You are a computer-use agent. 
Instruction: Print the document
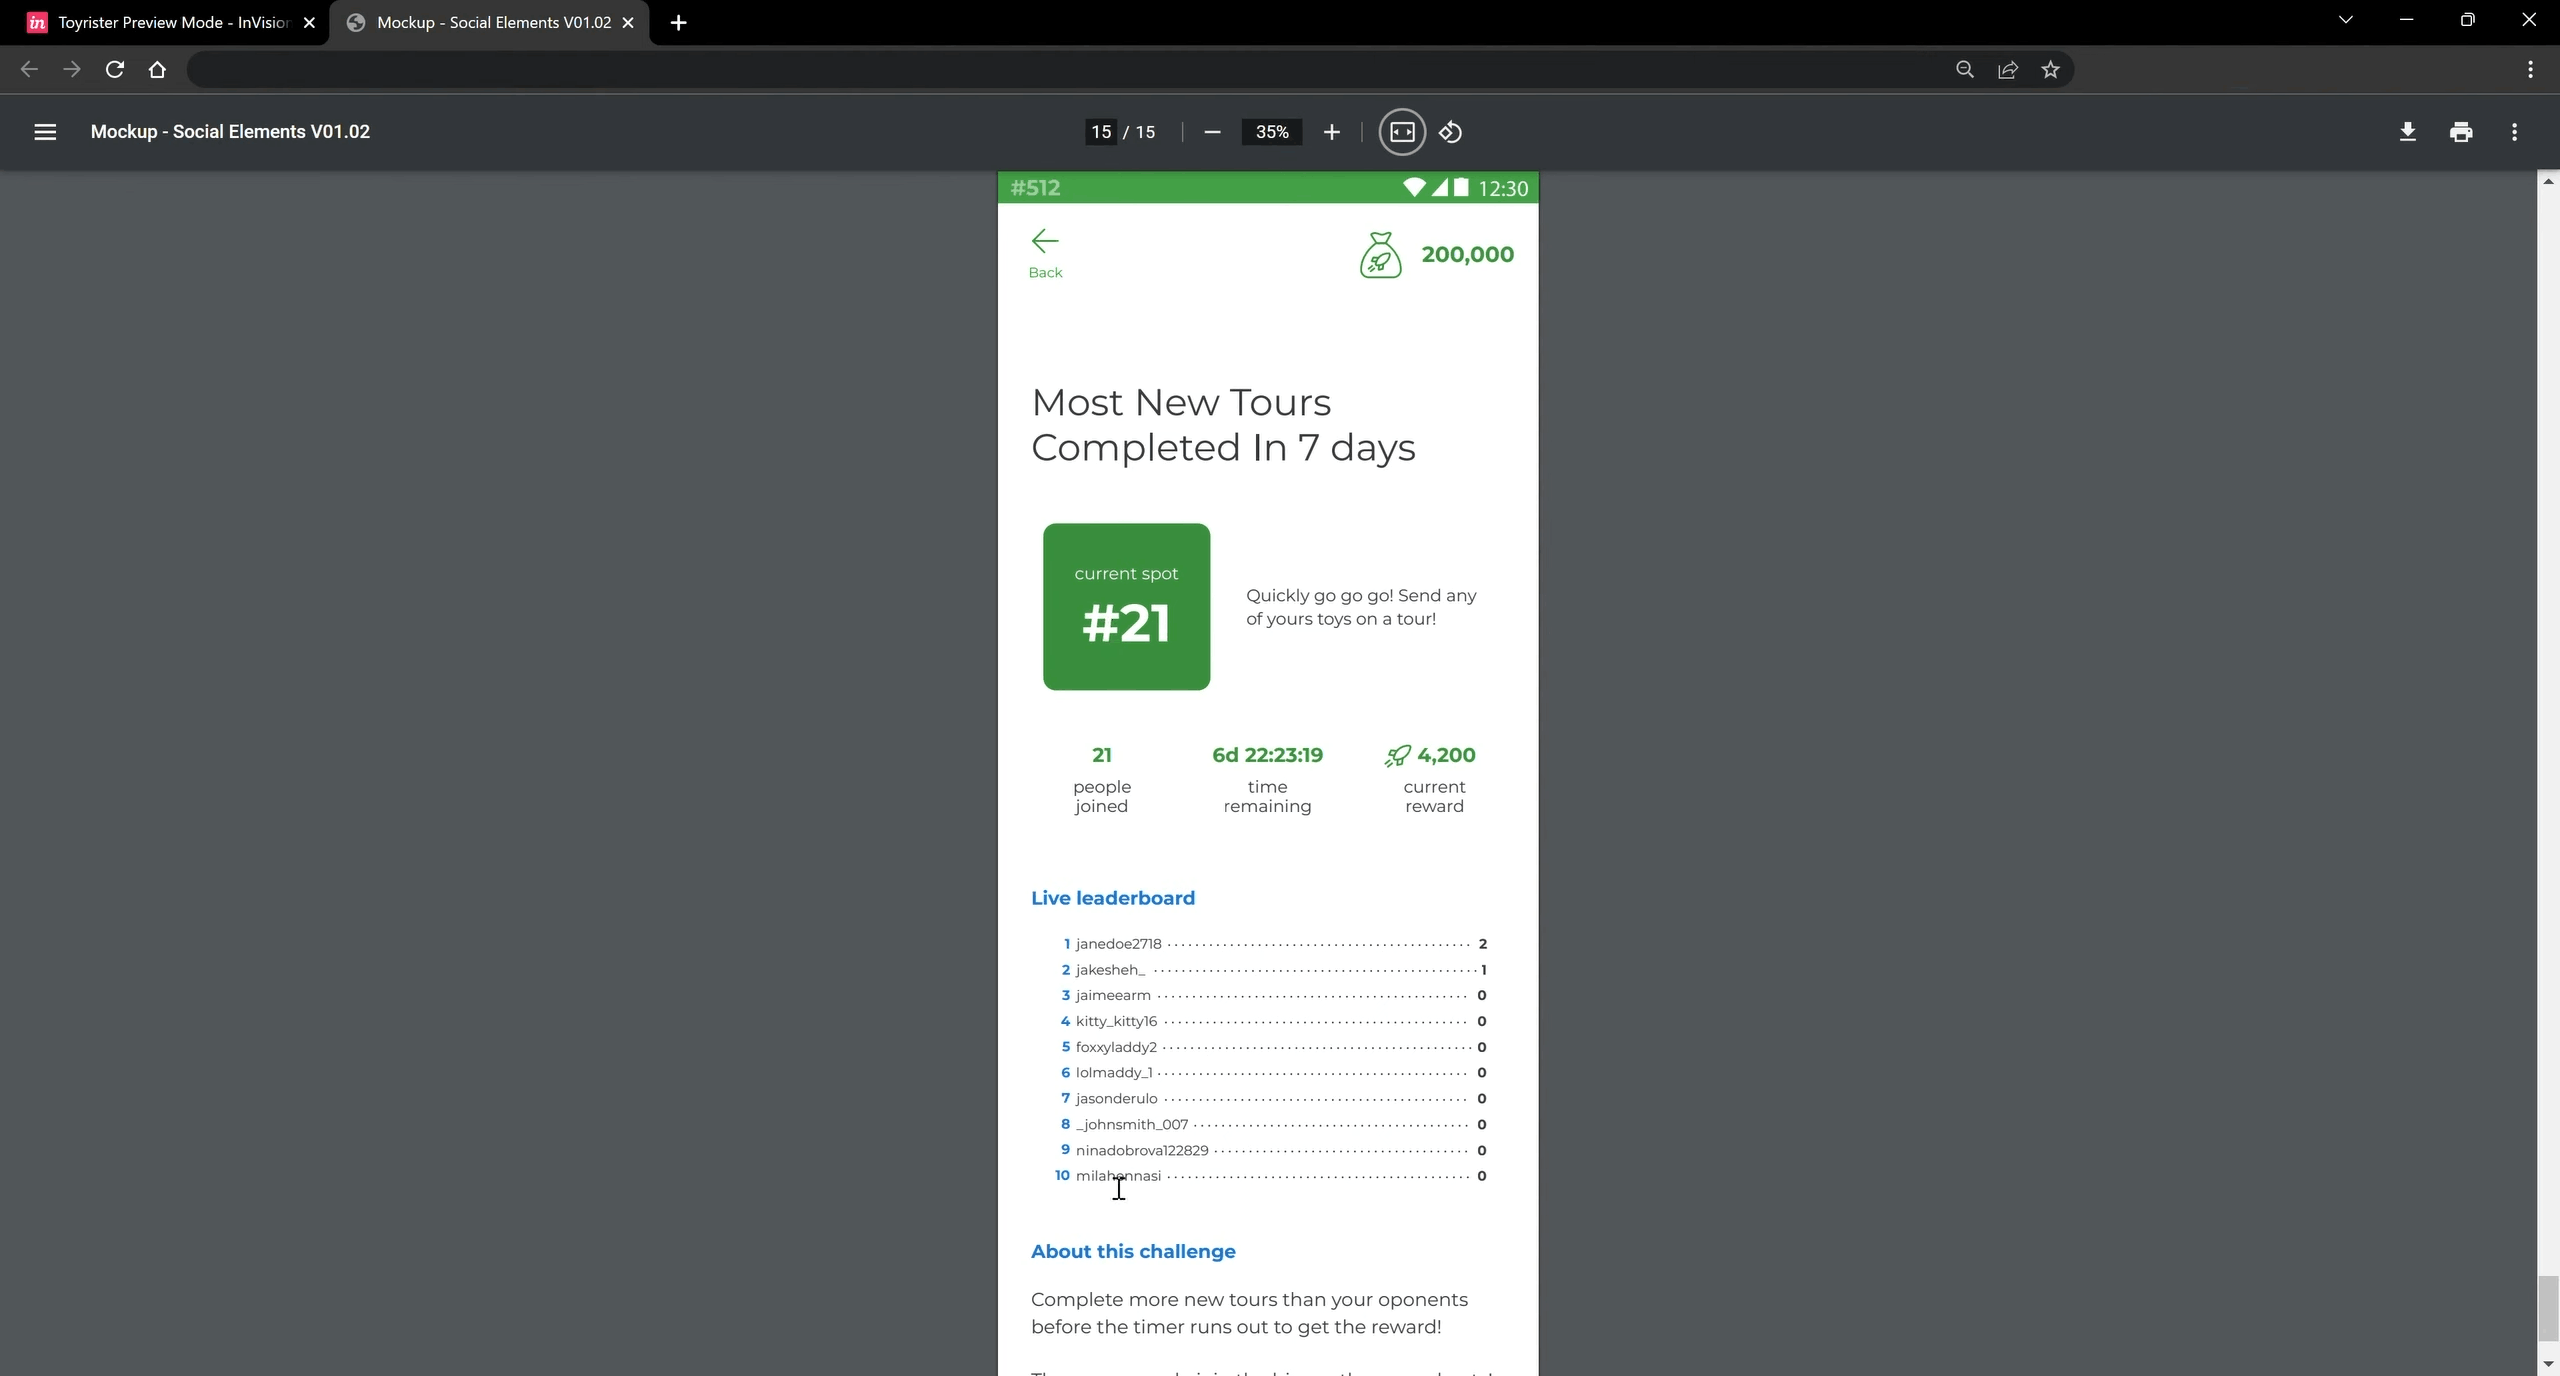pyautogui.click(x=2461, y=132)
